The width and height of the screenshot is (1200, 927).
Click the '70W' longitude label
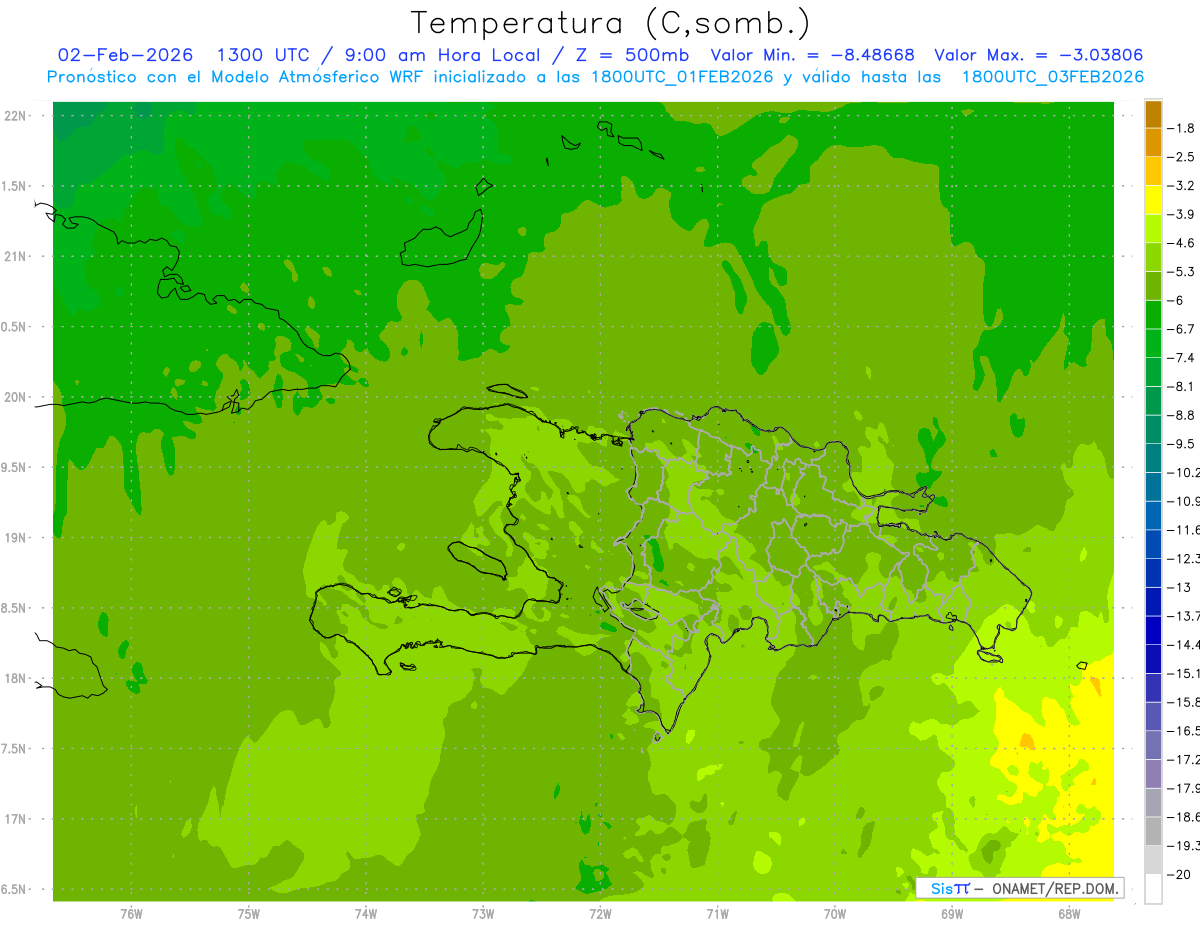click(835, 913)
